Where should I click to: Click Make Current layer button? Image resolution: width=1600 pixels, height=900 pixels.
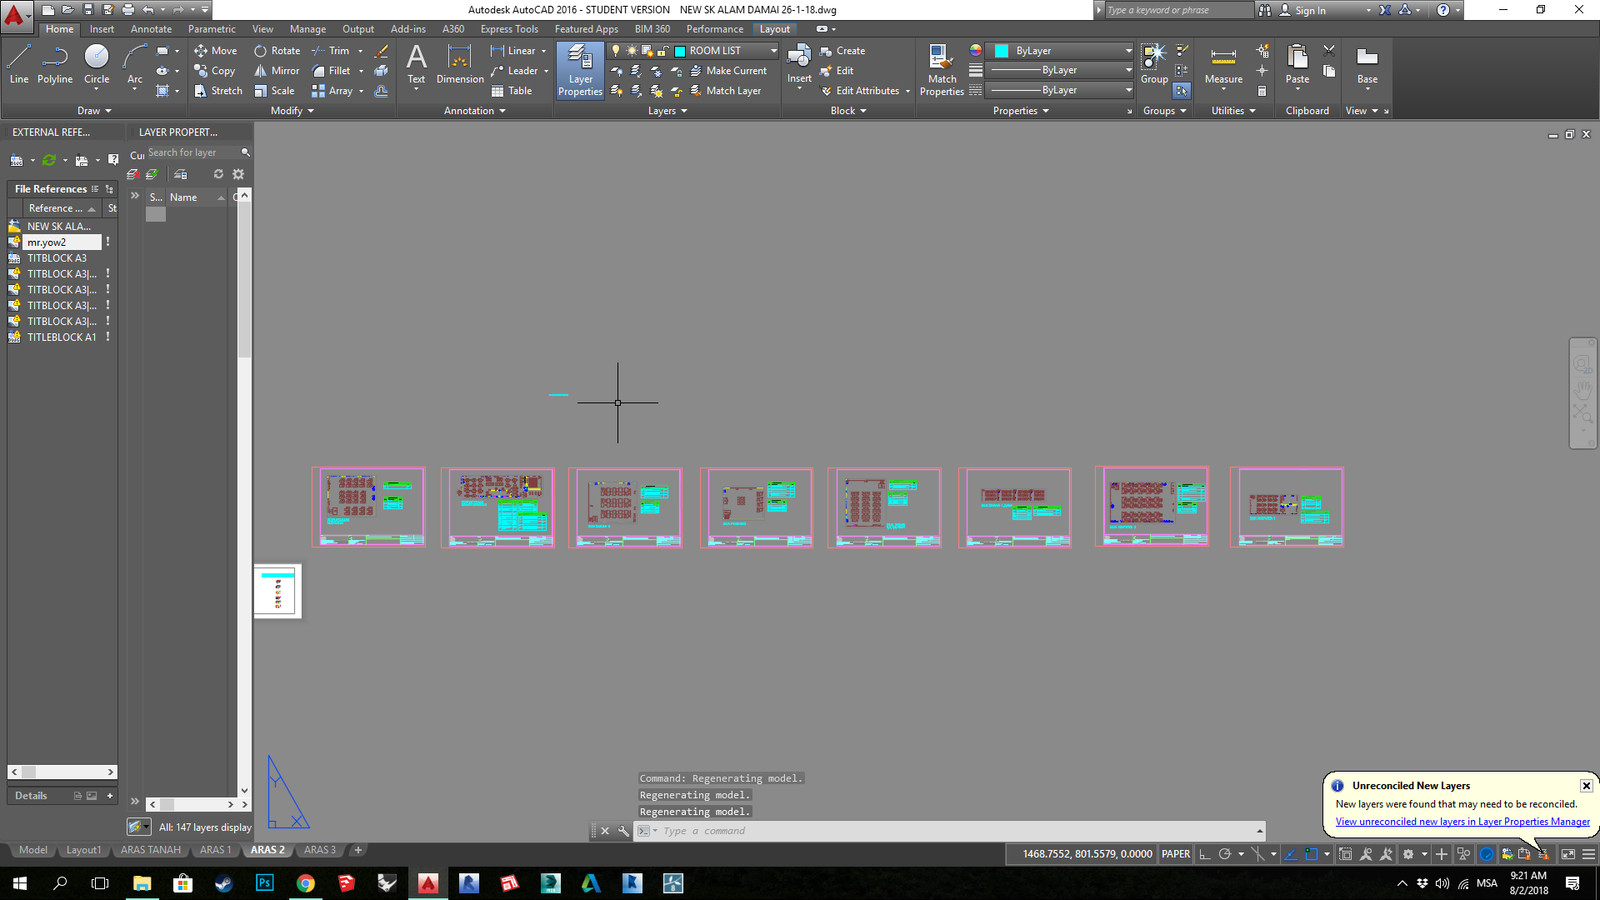point(728,71)
